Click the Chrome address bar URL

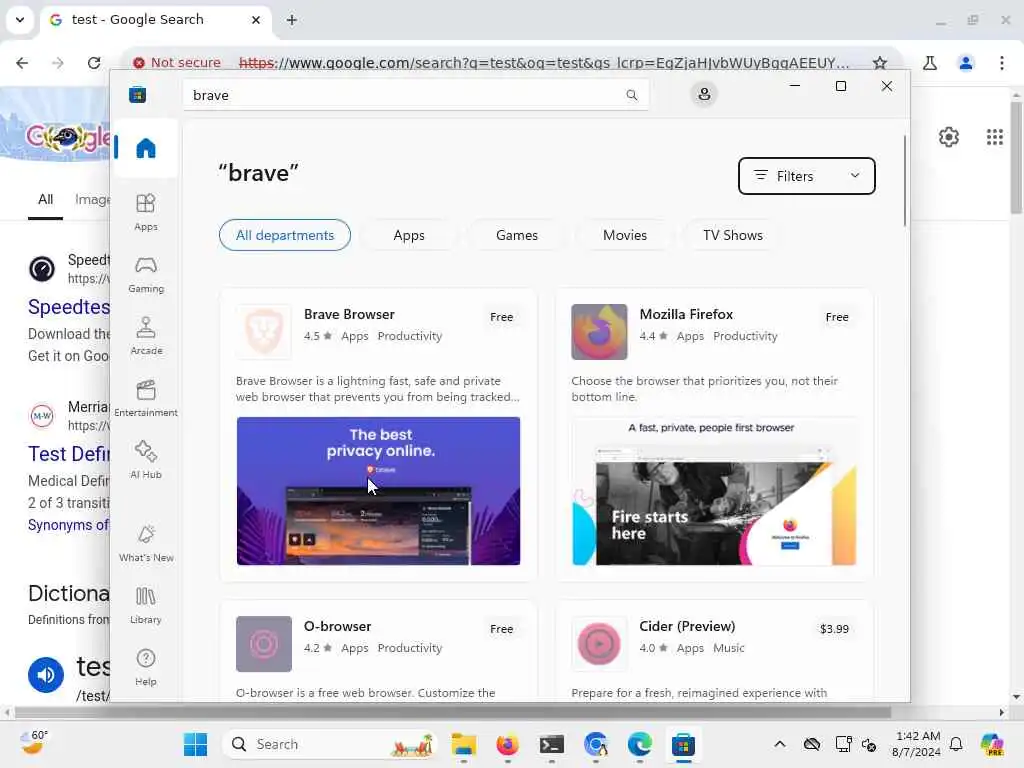(x=543, y=63)
